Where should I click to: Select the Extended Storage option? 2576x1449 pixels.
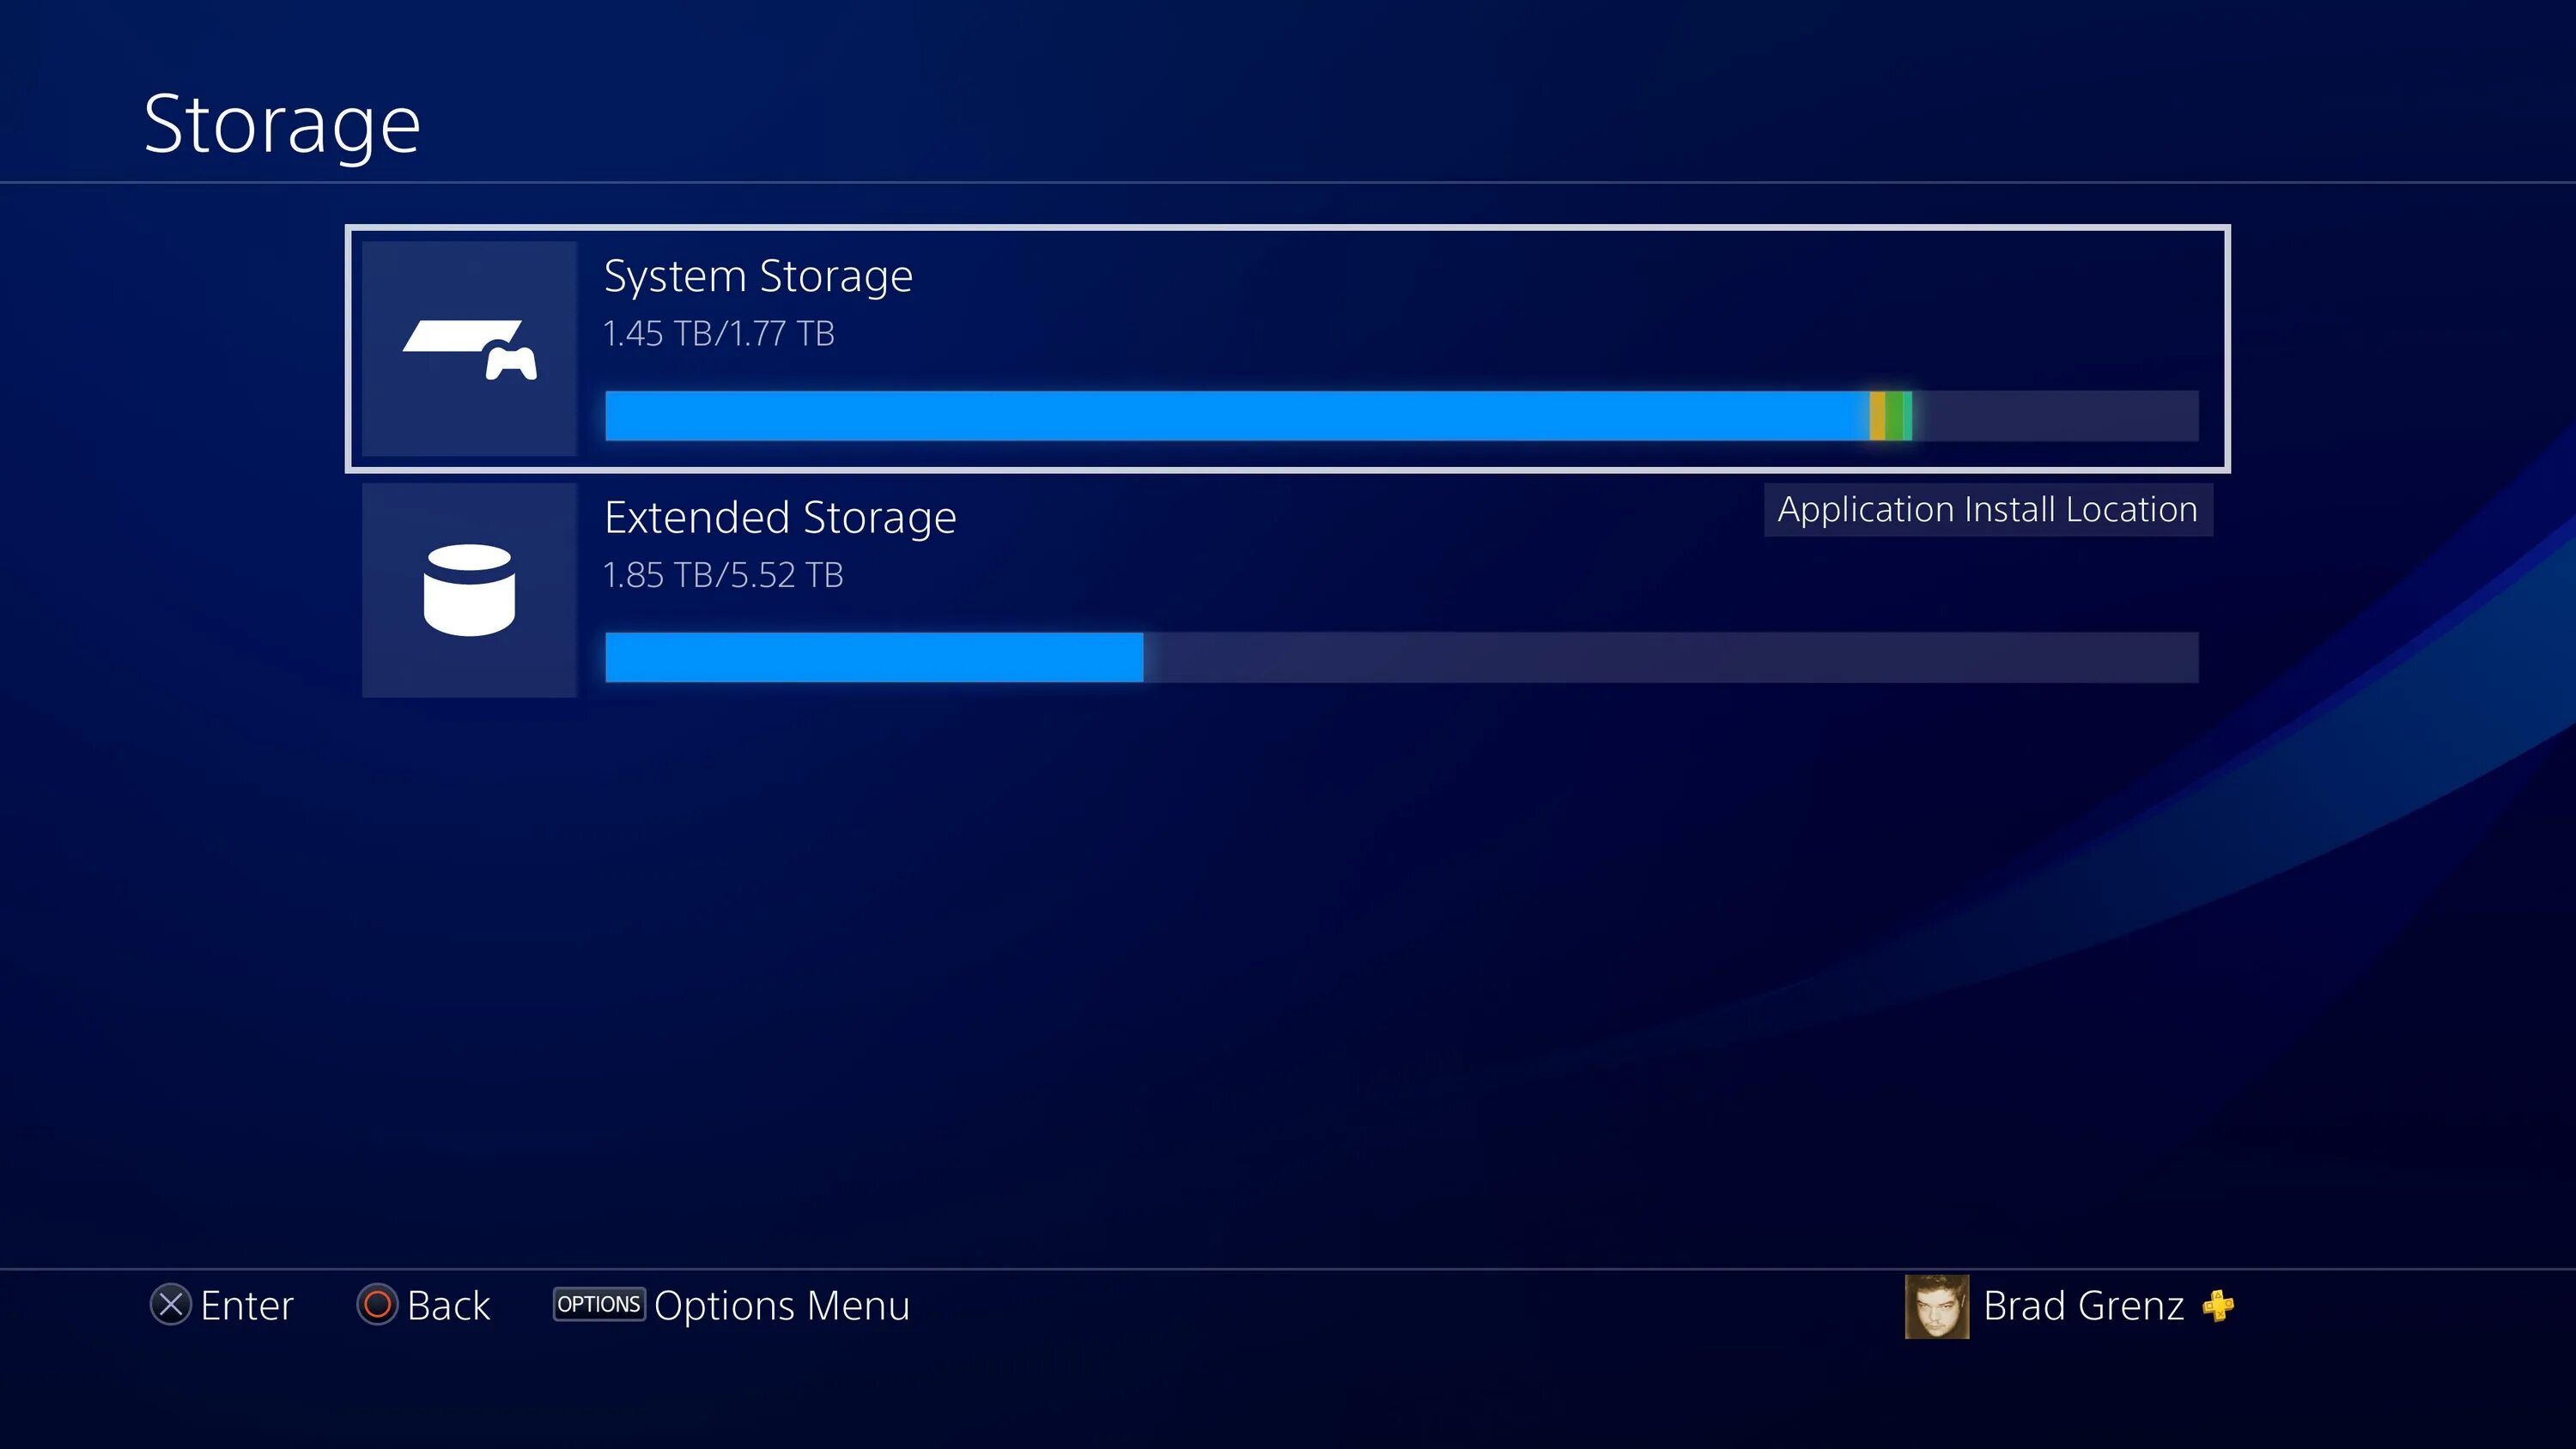(1288, 591)
